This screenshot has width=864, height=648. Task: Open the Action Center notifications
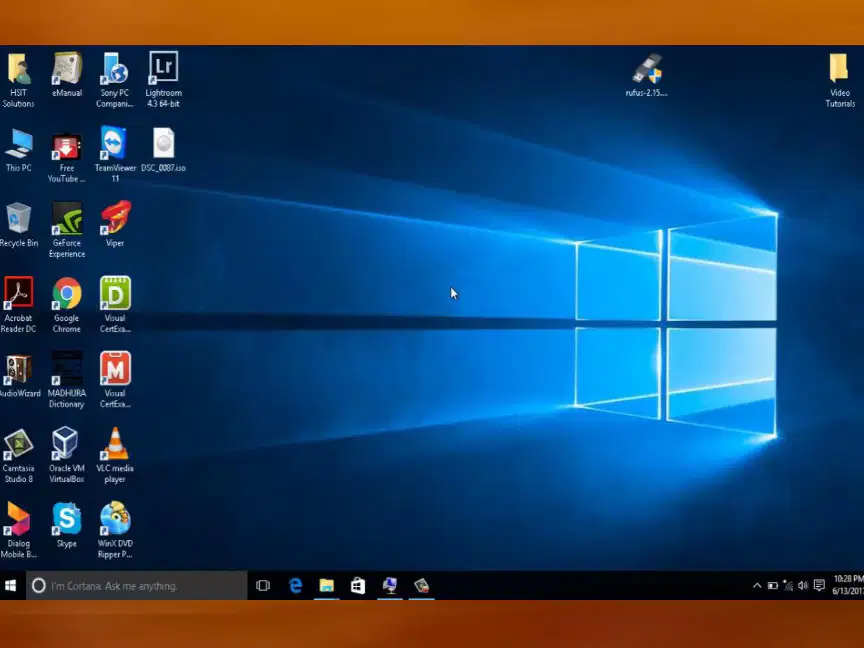(819, 585)
